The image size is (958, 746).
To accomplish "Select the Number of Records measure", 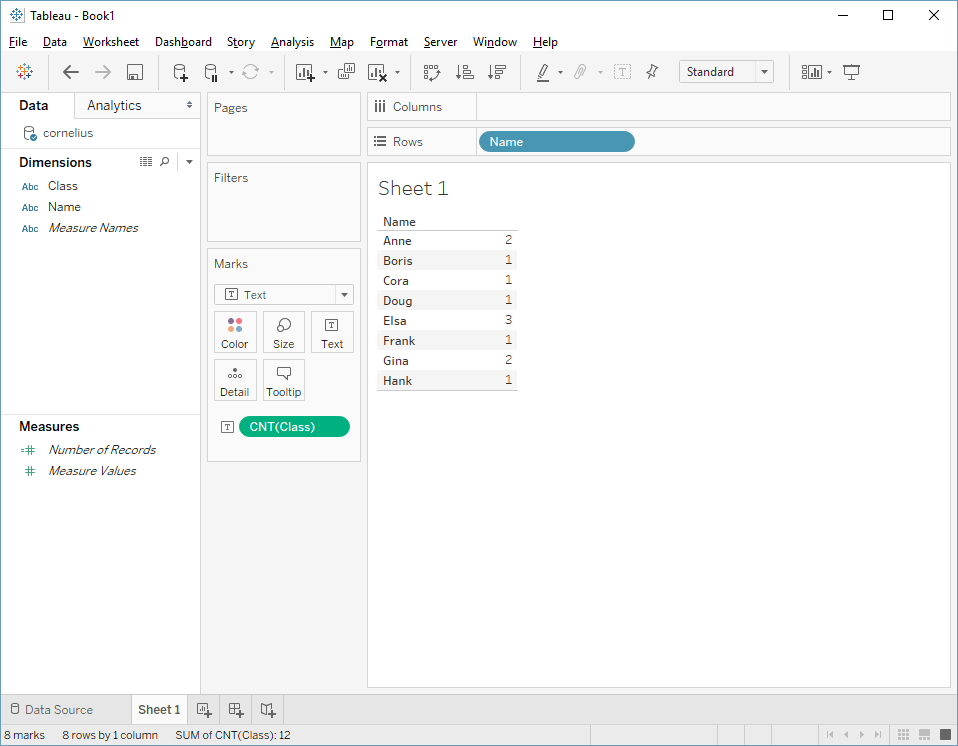I will (102, 450).
